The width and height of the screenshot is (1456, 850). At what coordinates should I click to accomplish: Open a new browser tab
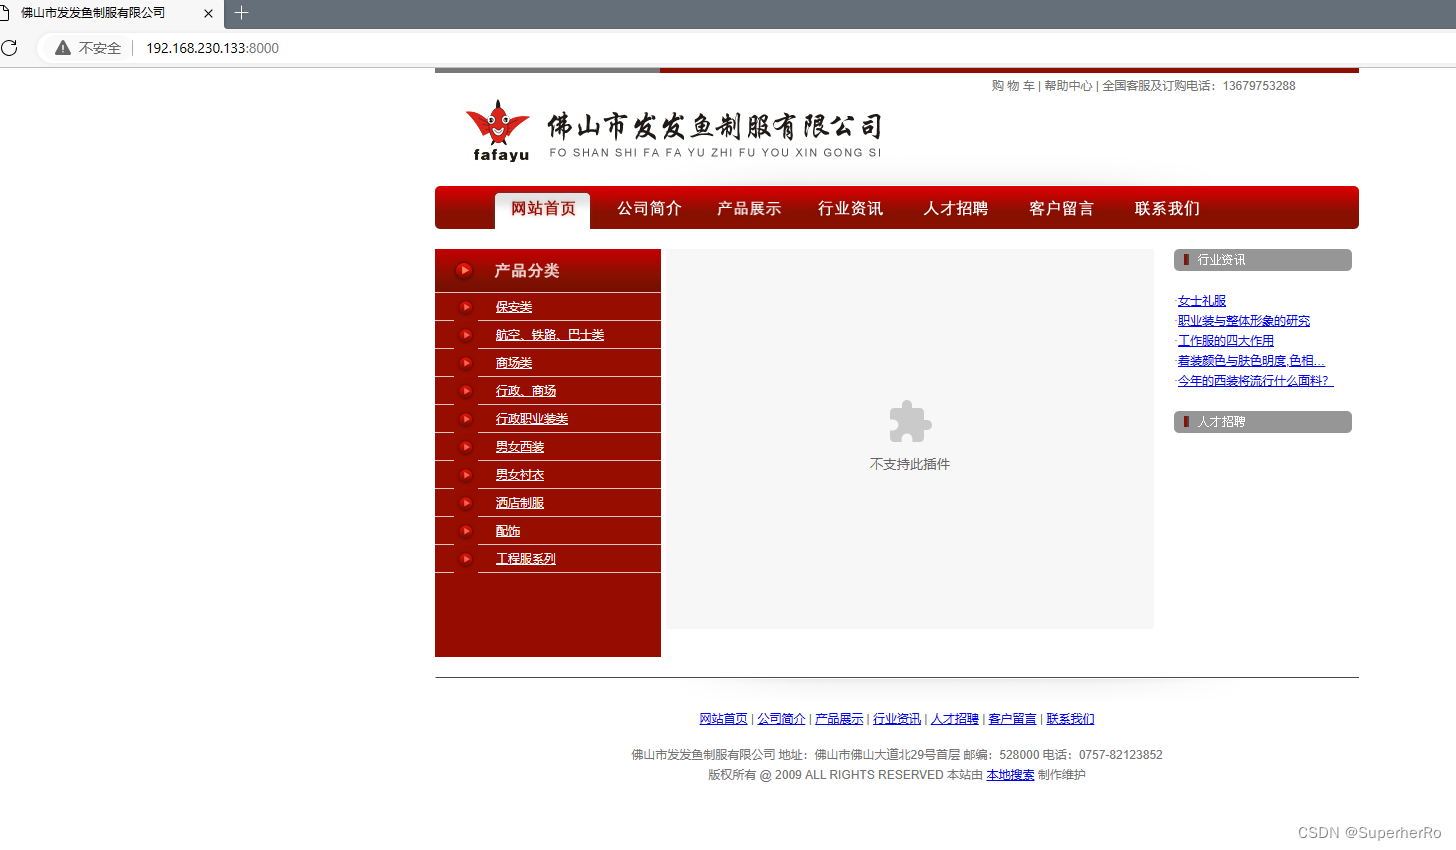240,14
